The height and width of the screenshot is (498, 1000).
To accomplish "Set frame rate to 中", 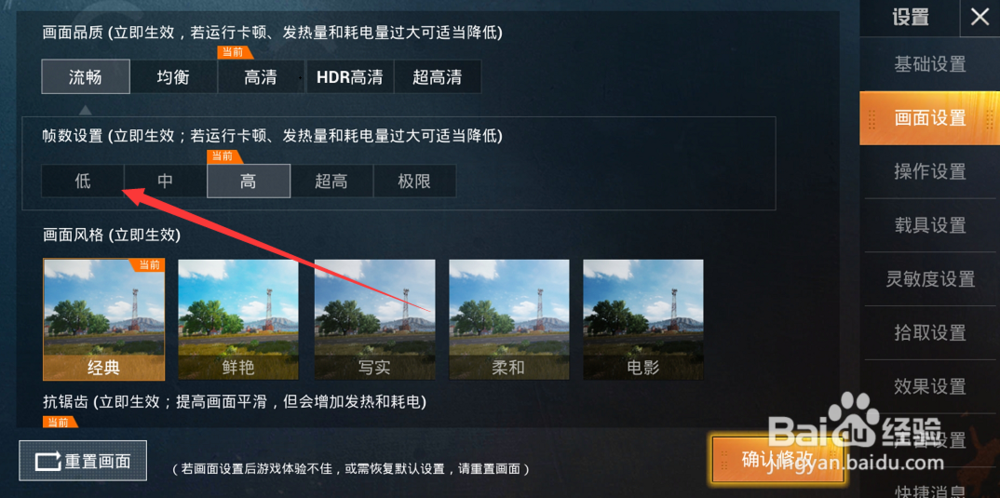I will (165, 181).
